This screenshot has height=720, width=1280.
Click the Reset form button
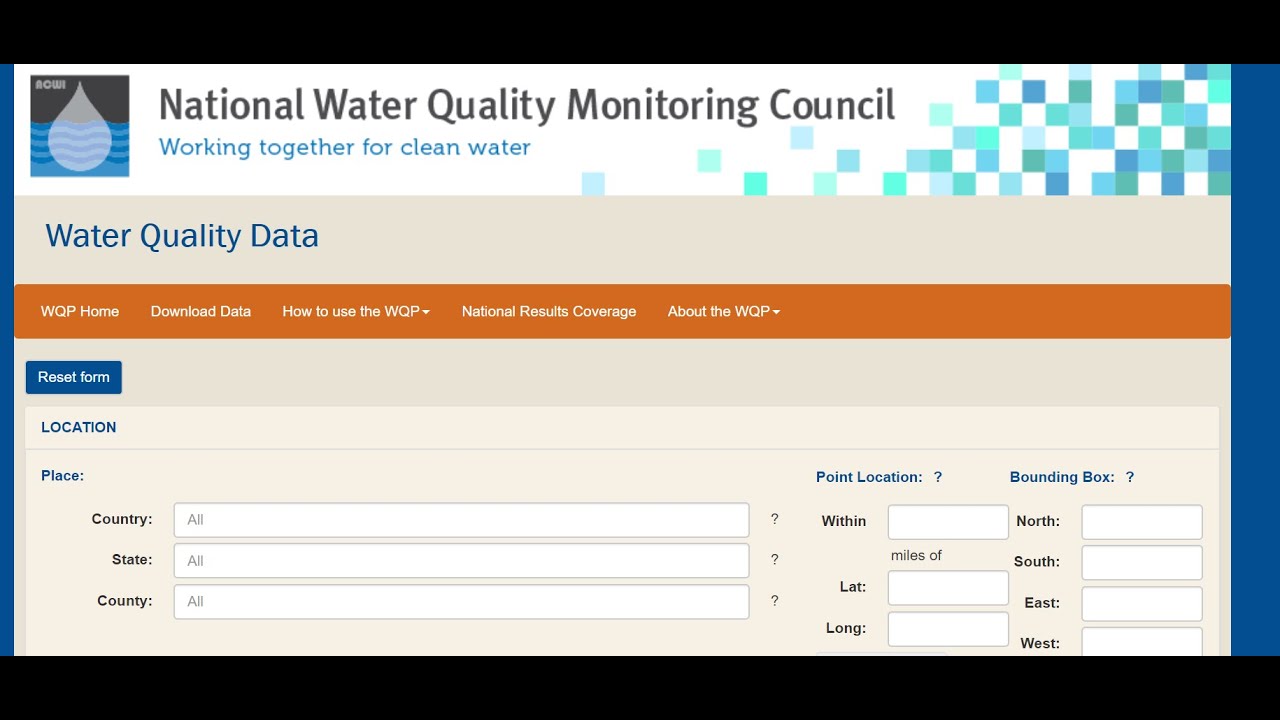point(74,377)
